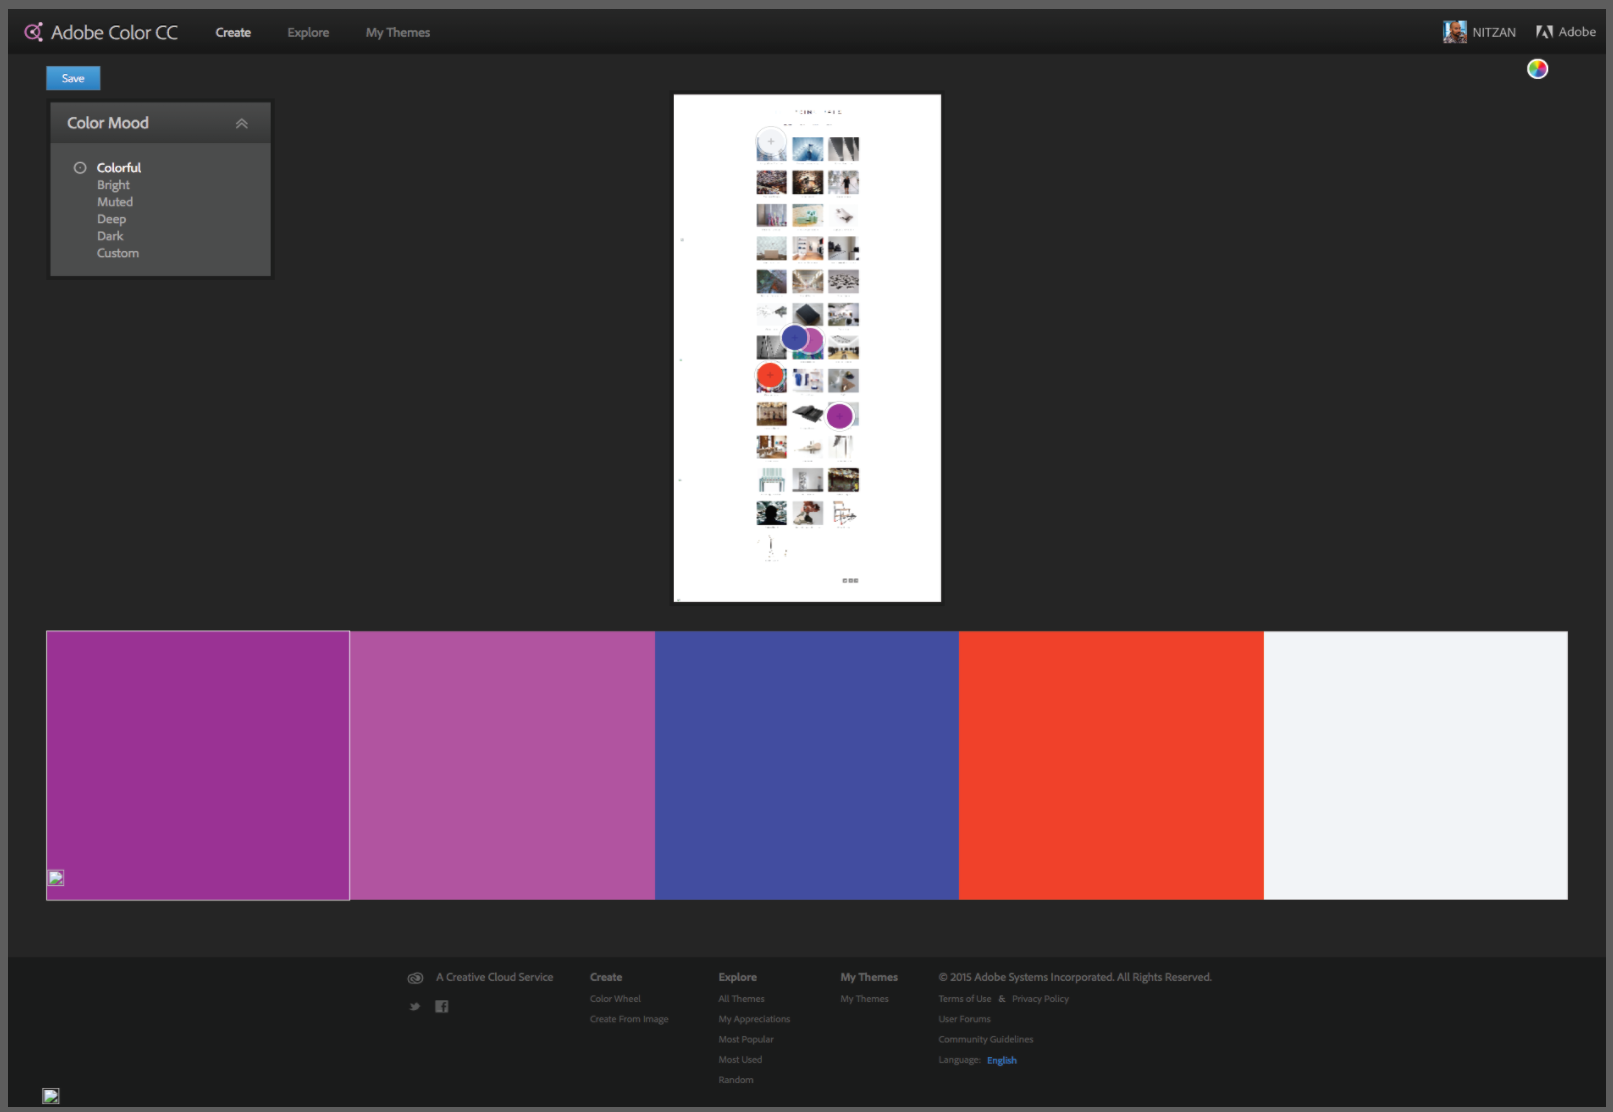Visit the User Forums link
The image size is (1613, 1112).
pos(964,1019)
